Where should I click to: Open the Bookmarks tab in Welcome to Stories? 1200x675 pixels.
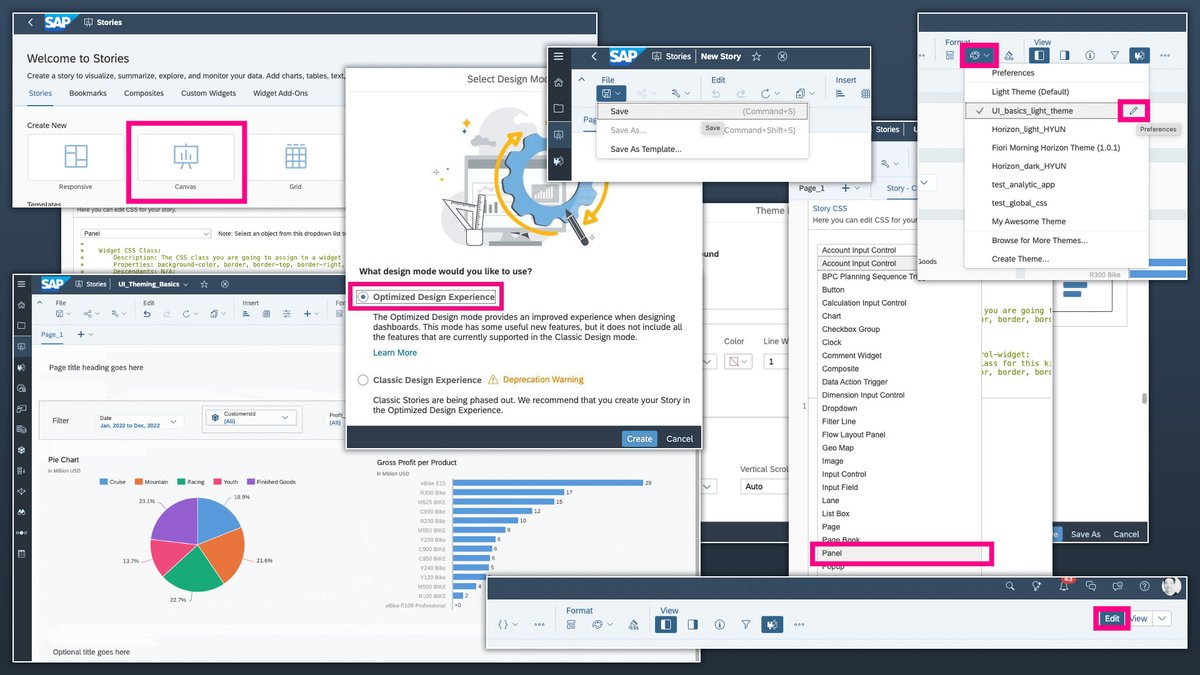pos(88,93)
